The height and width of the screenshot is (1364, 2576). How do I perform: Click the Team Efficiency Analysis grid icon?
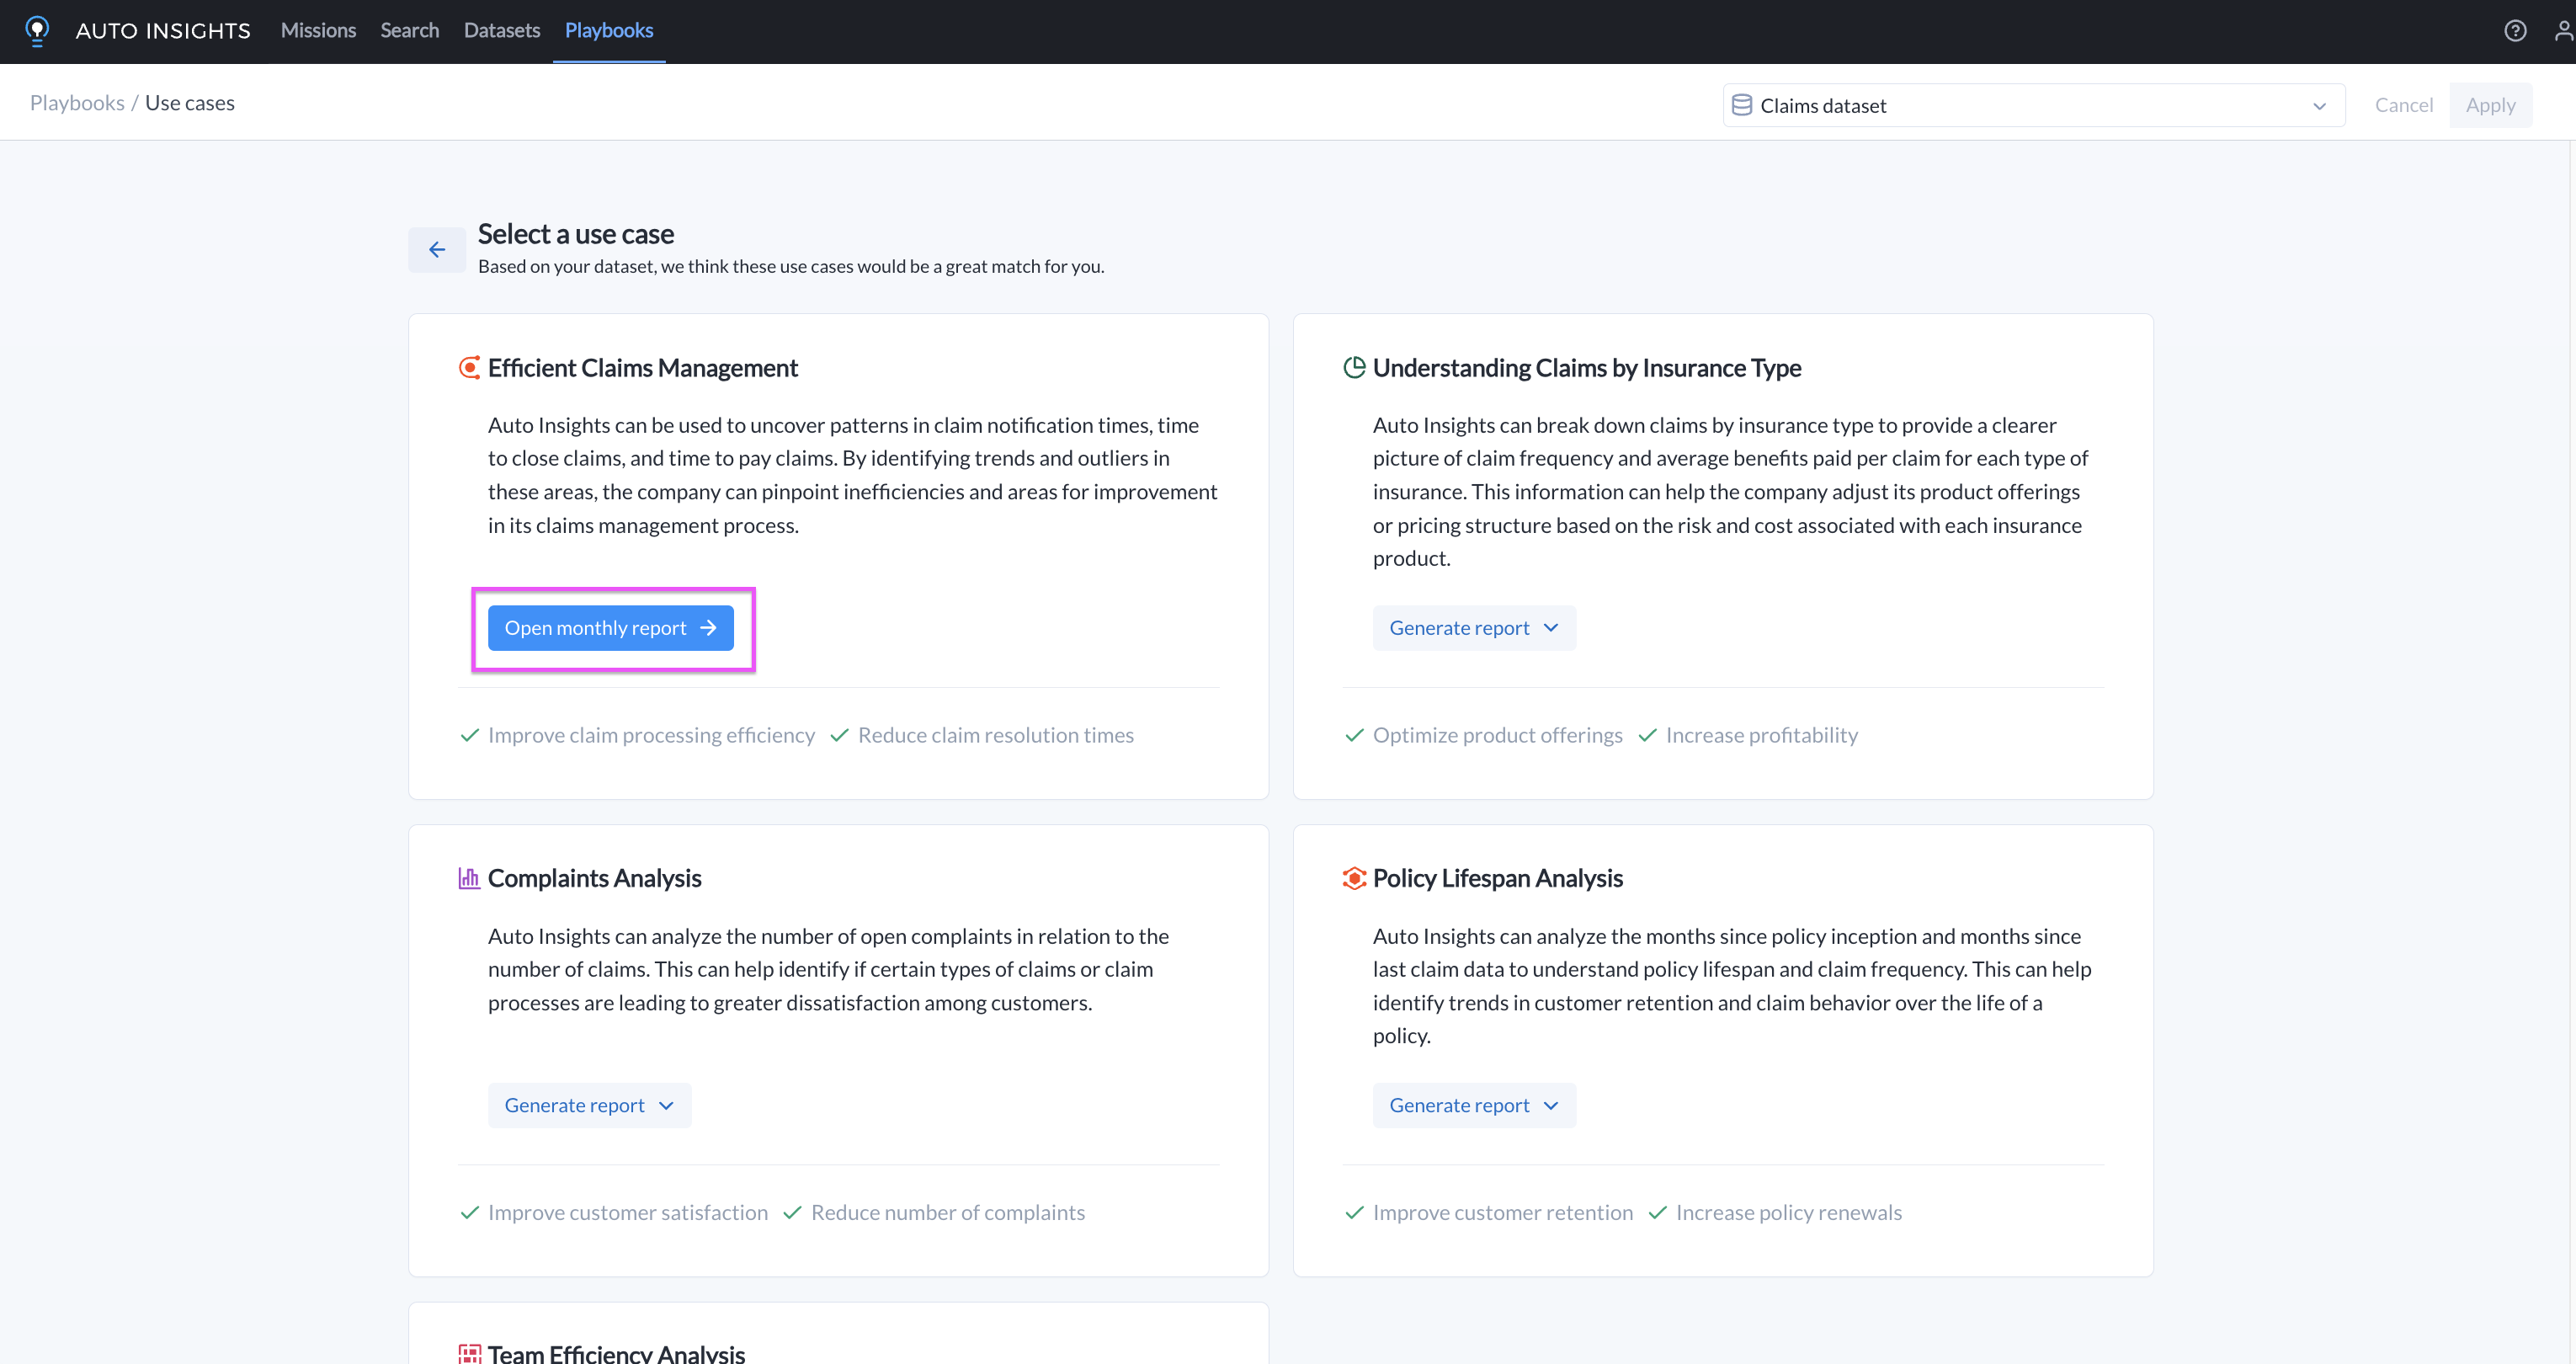point(469,1353)
